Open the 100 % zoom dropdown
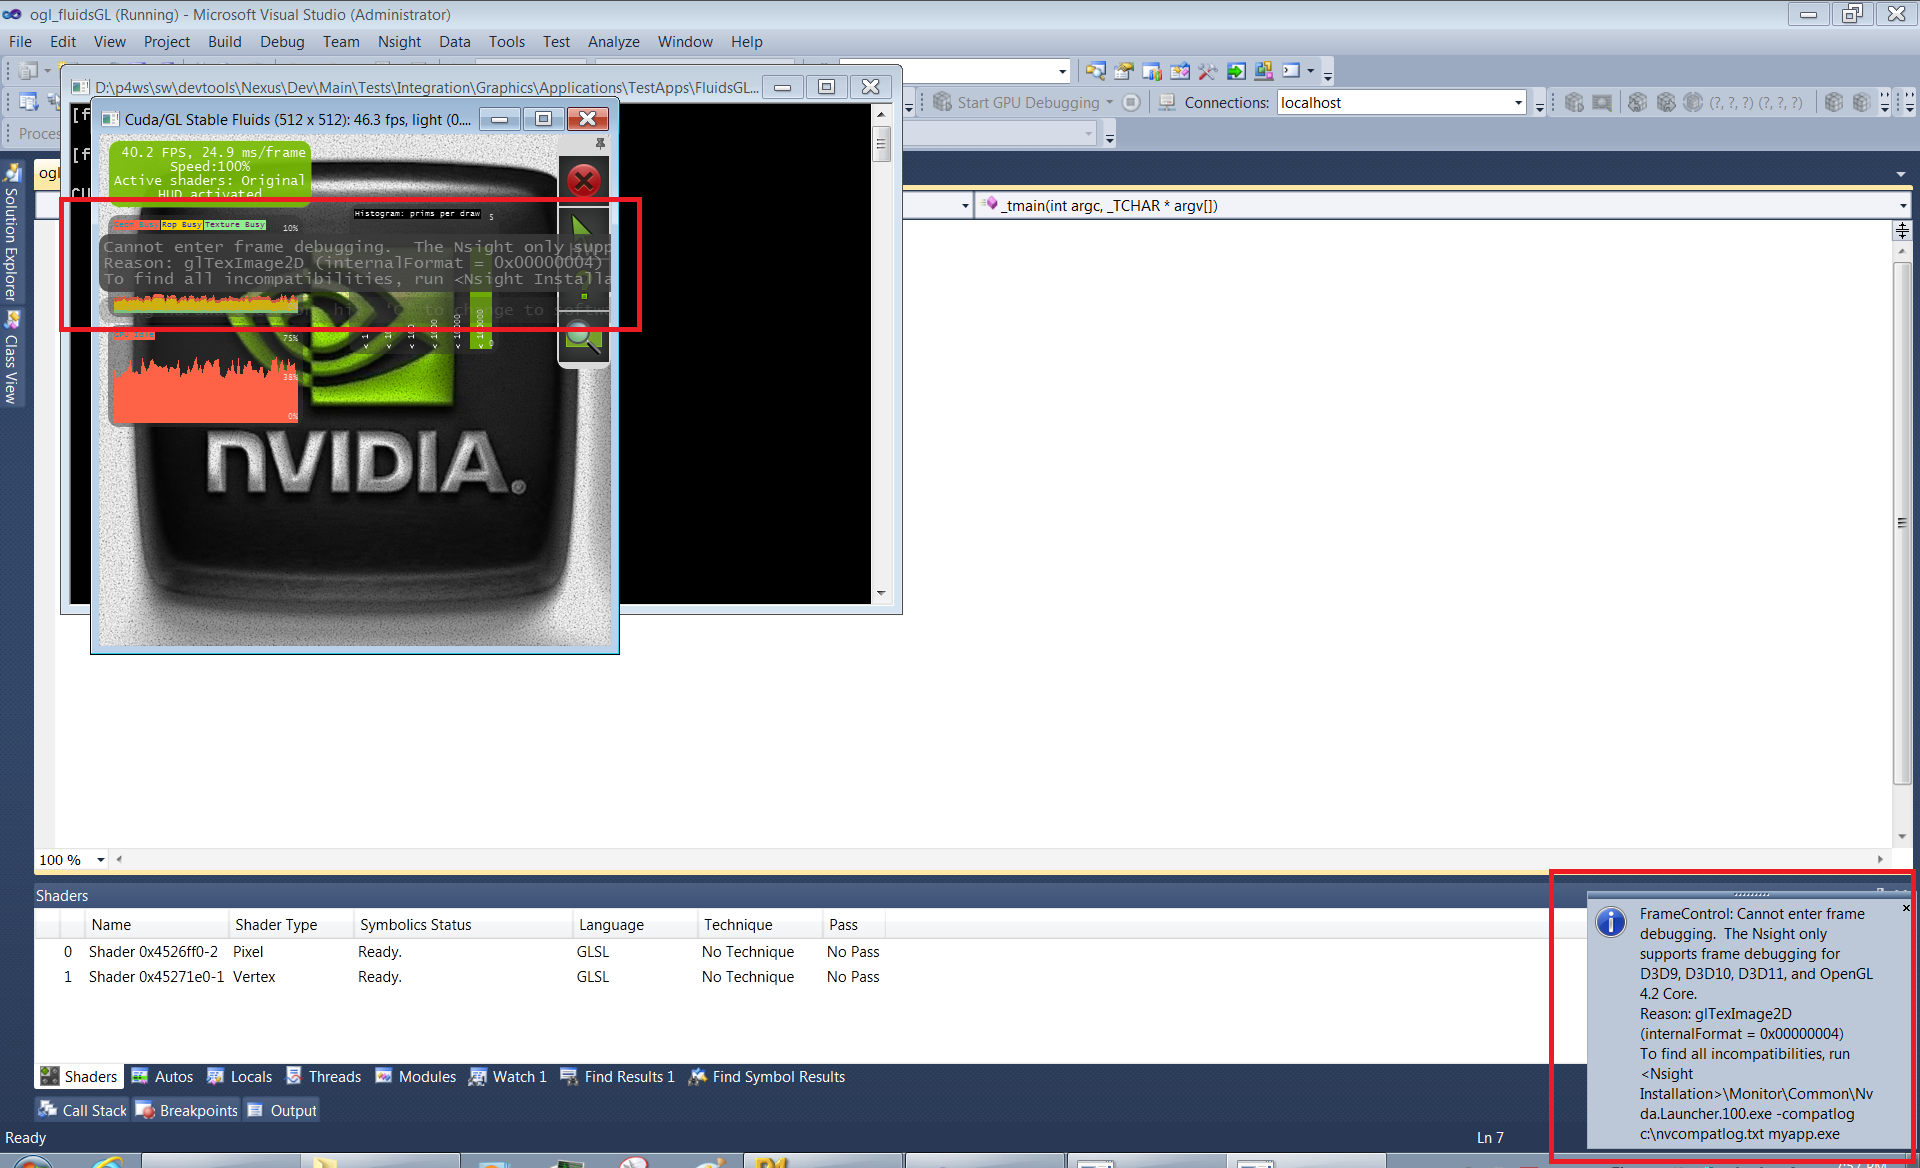This screenshot has height=1168, width=1920. click(x=100, y=859)
